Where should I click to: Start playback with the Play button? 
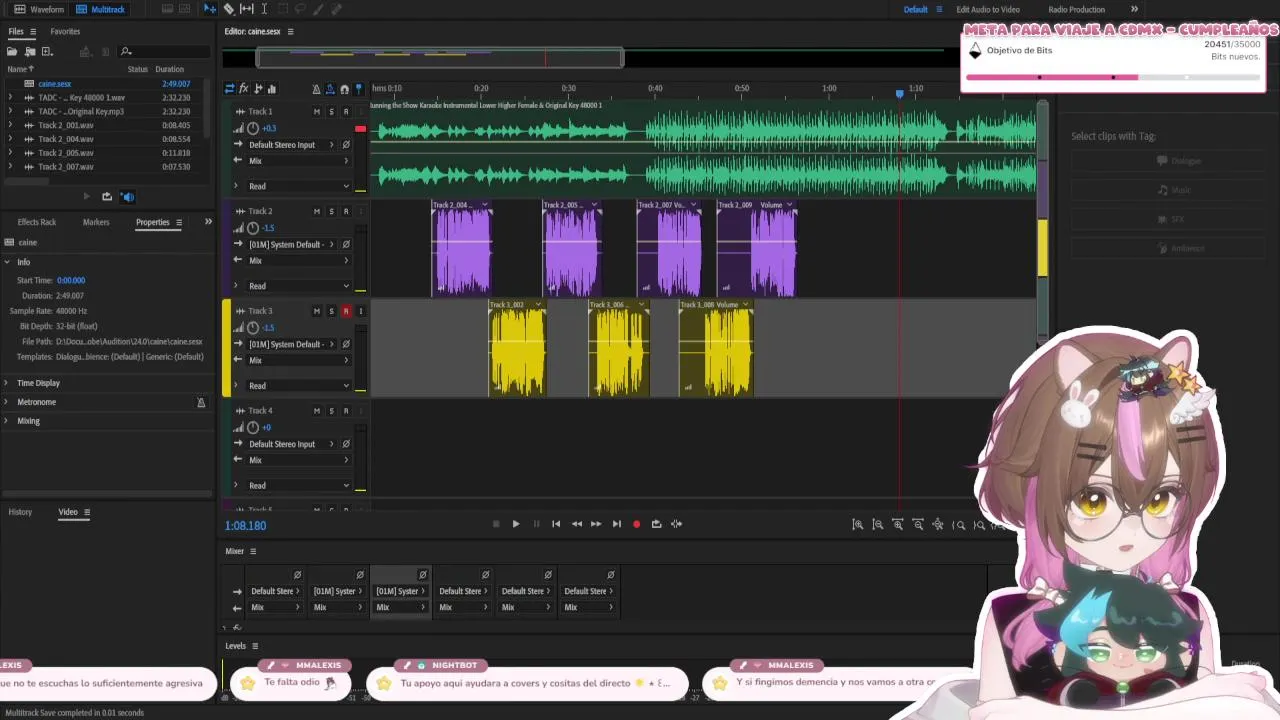(516, 524)
